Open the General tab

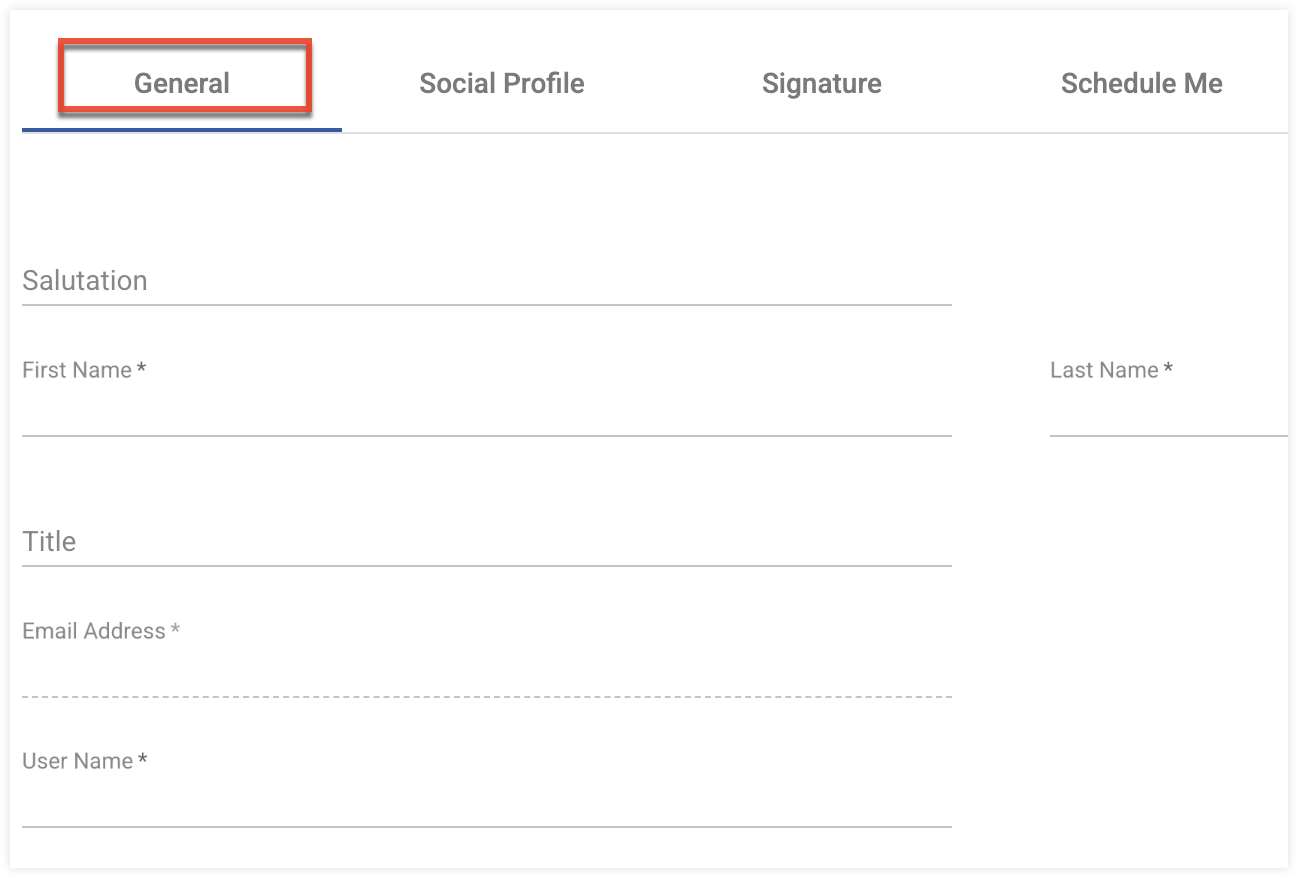(182, 84)
